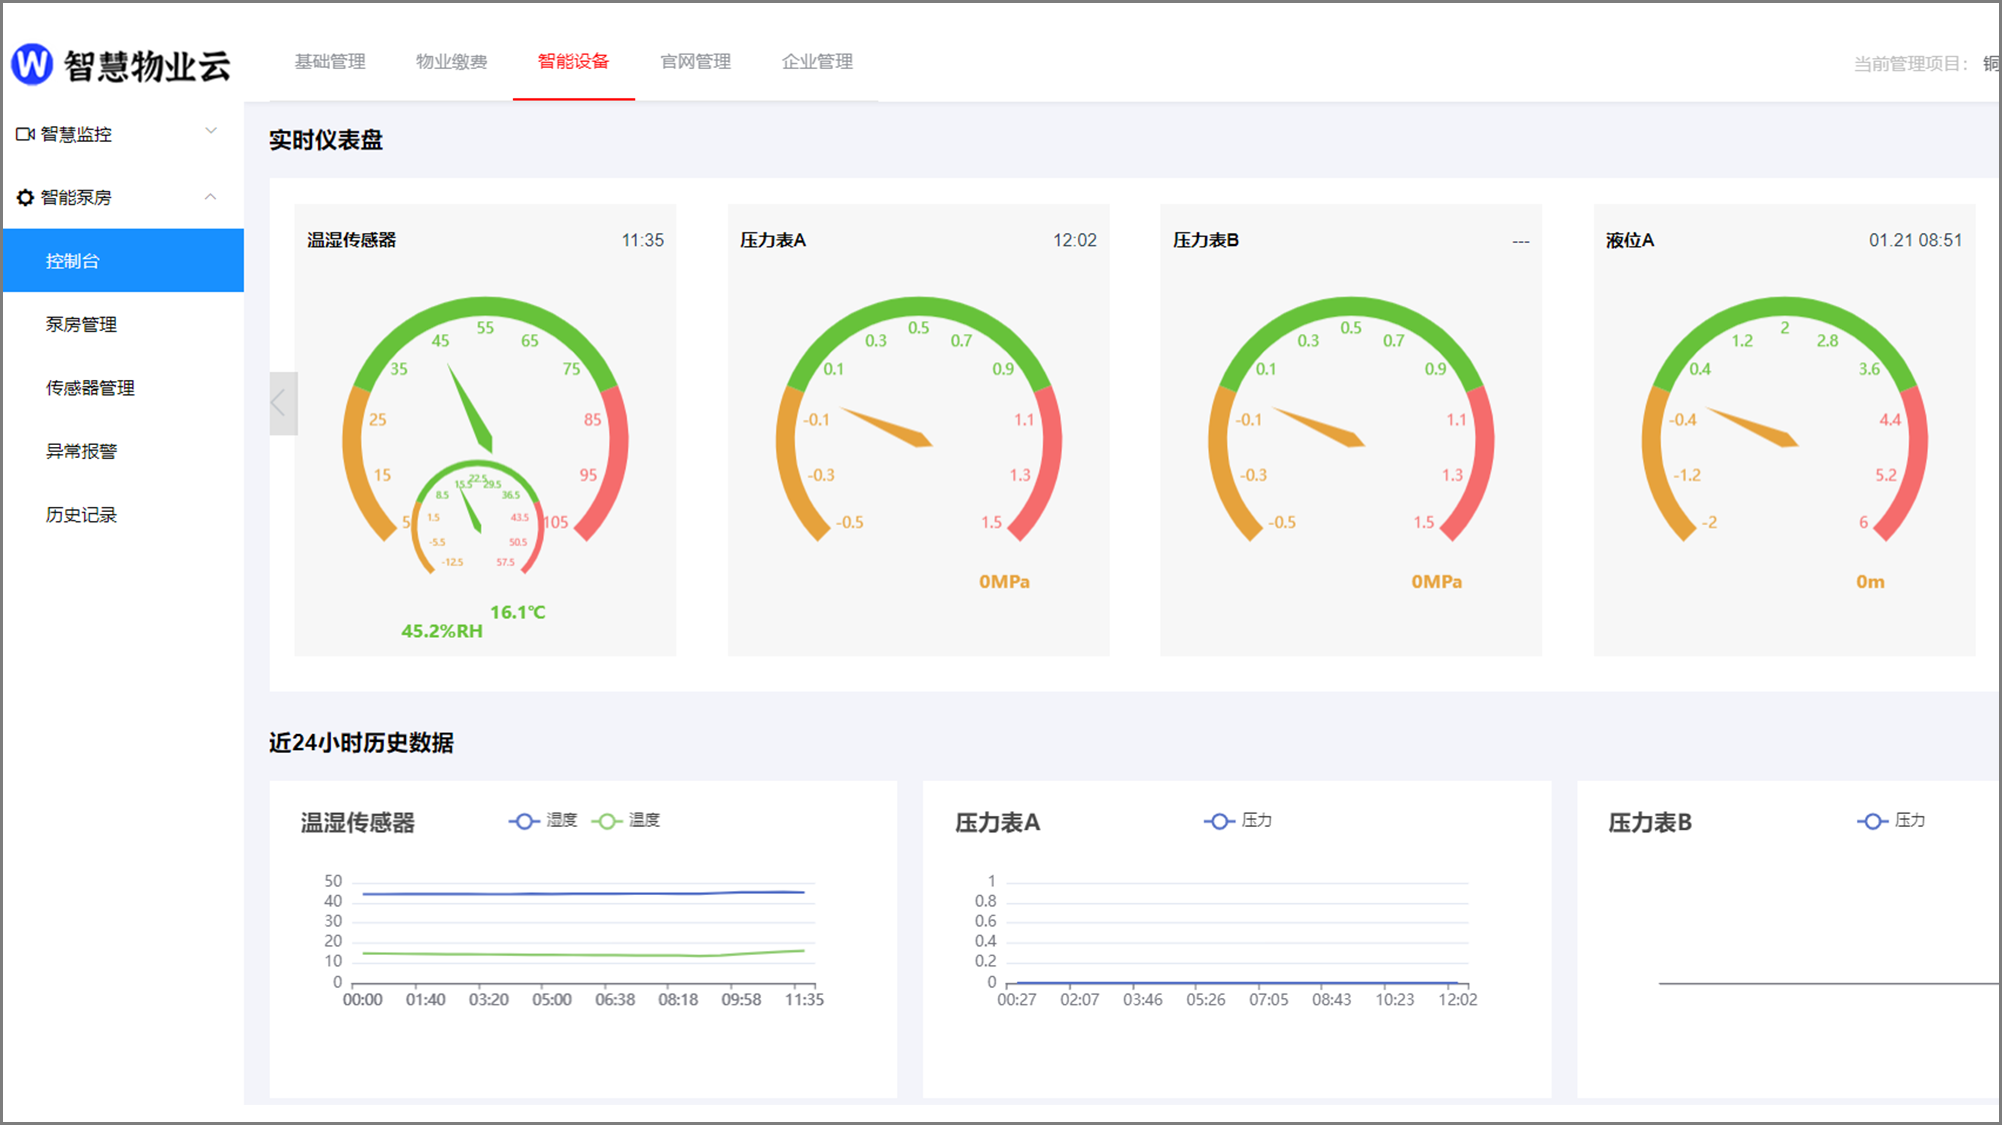Open 泵房管理 in the sidebar
2002x1125 pixels.
pos(81,325)
